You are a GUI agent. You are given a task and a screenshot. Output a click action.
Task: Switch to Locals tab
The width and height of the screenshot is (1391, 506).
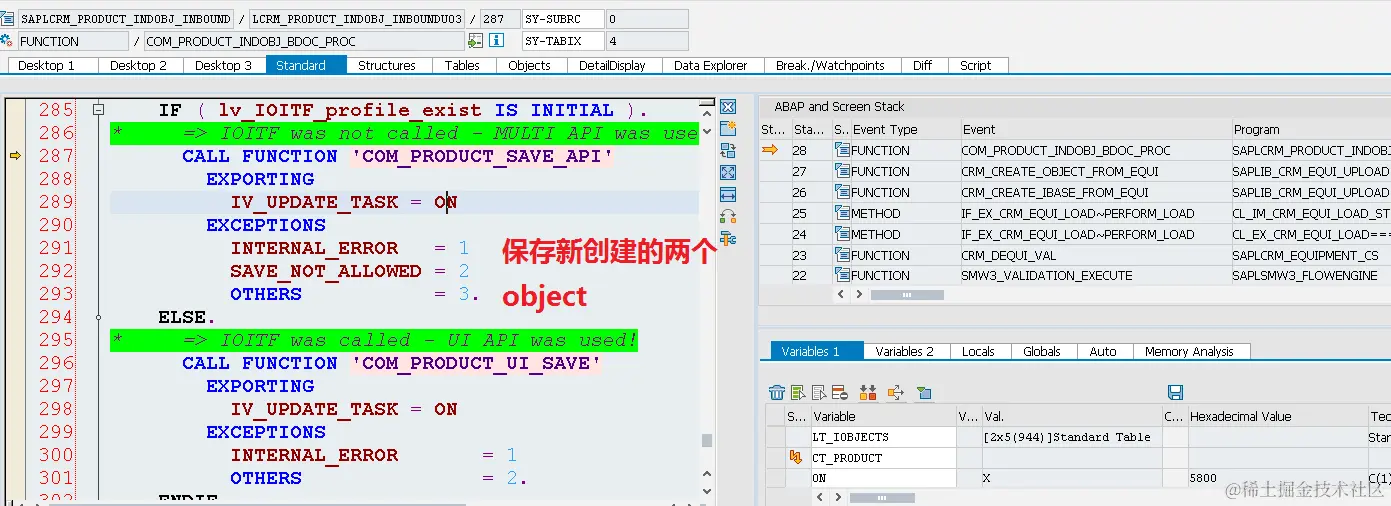tap(978, 351)
